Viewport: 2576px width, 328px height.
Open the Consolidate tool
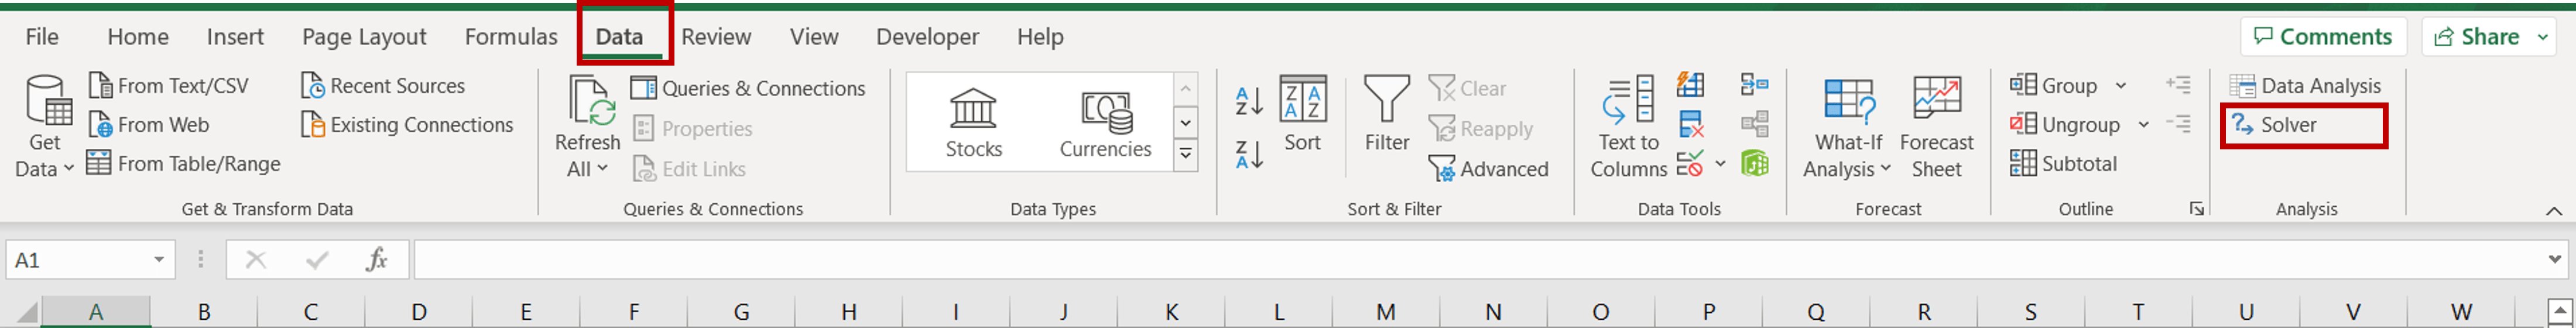[x=1754, y=85]
